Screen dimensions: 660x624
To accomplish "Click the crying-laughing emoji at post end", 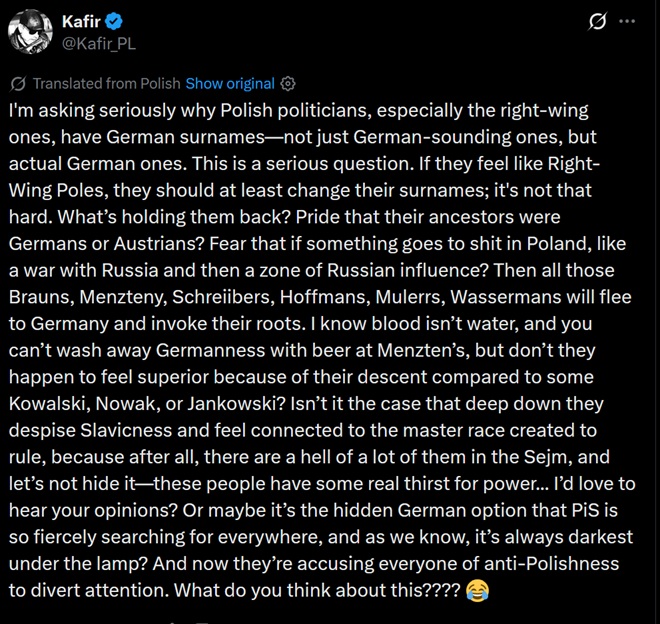I will (x=478, y=590).
